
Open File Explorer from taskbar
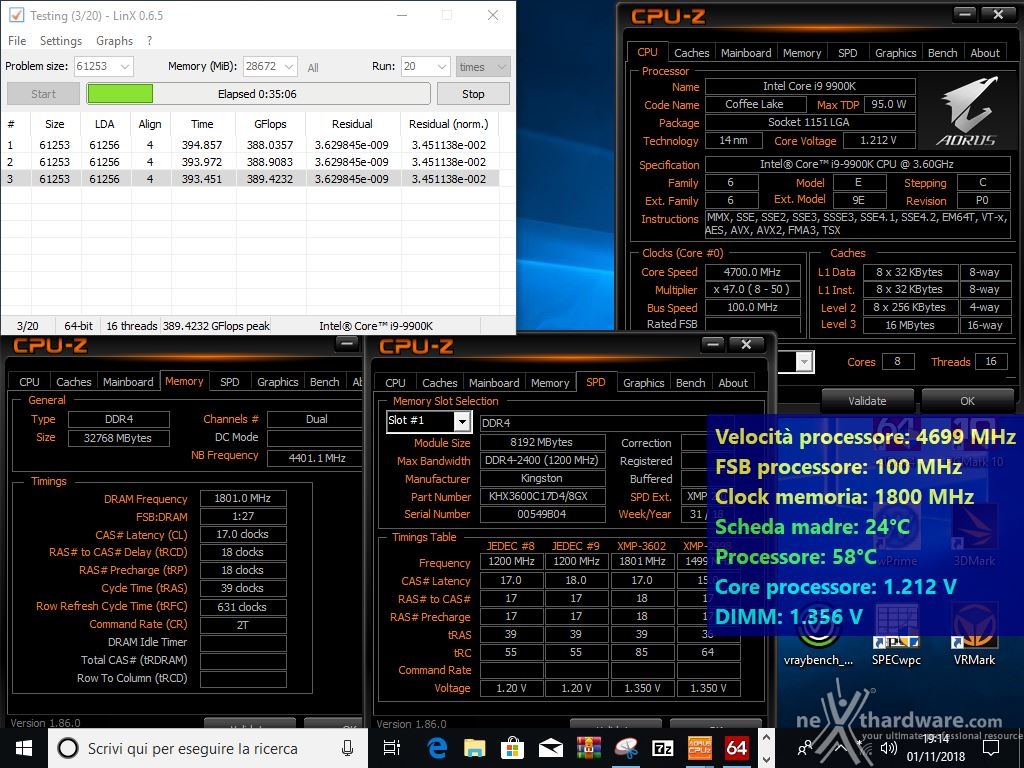pos(475,748)
